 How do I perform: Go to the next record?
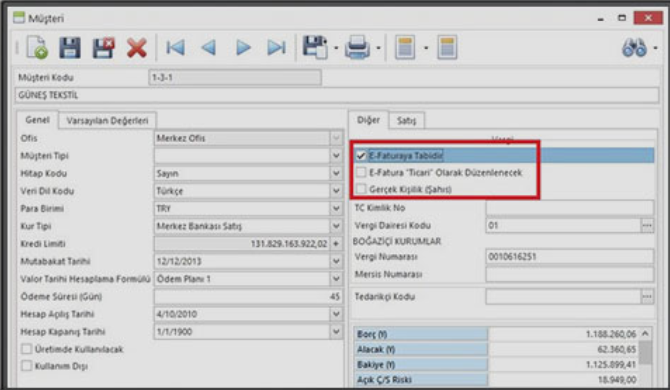click(243, 47)
